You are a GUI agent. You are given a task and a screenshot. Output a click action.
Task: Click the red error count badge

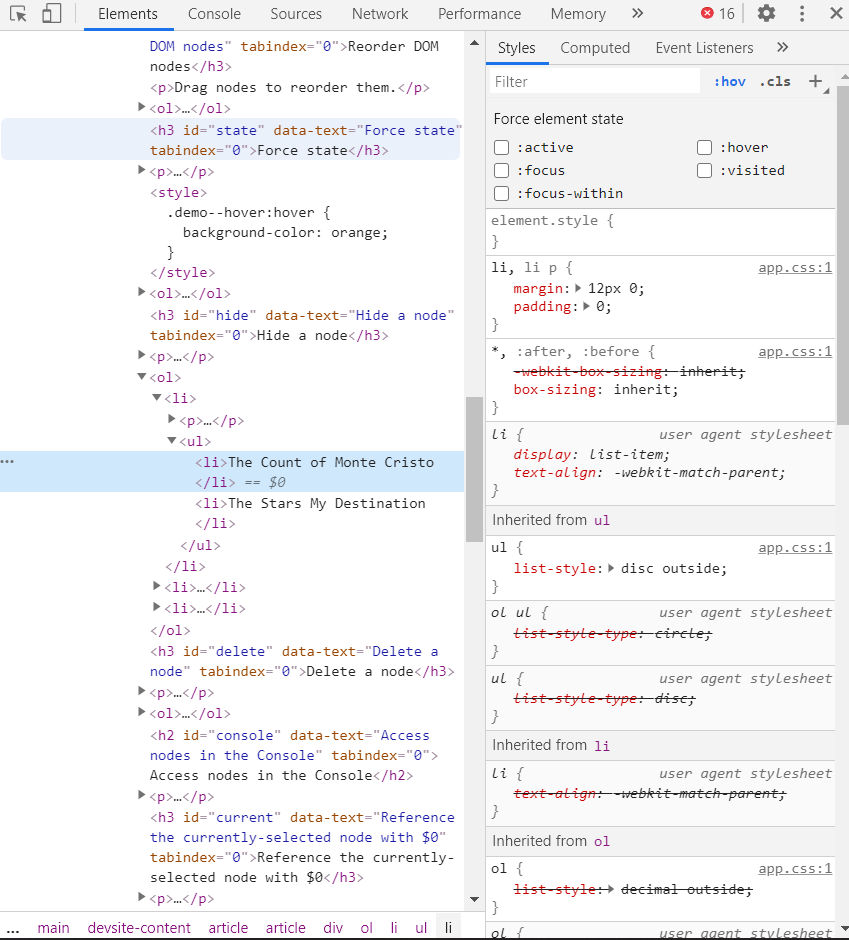pos(718,13)
